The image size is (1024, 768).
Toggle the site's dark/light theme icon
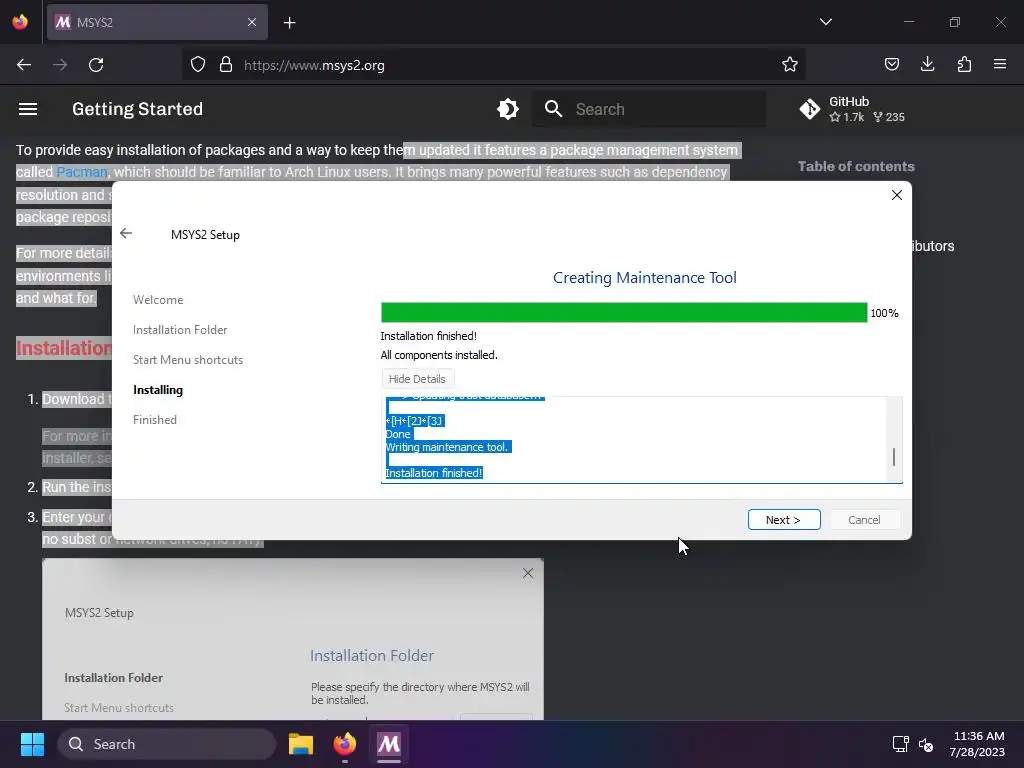tap(507, 109)
